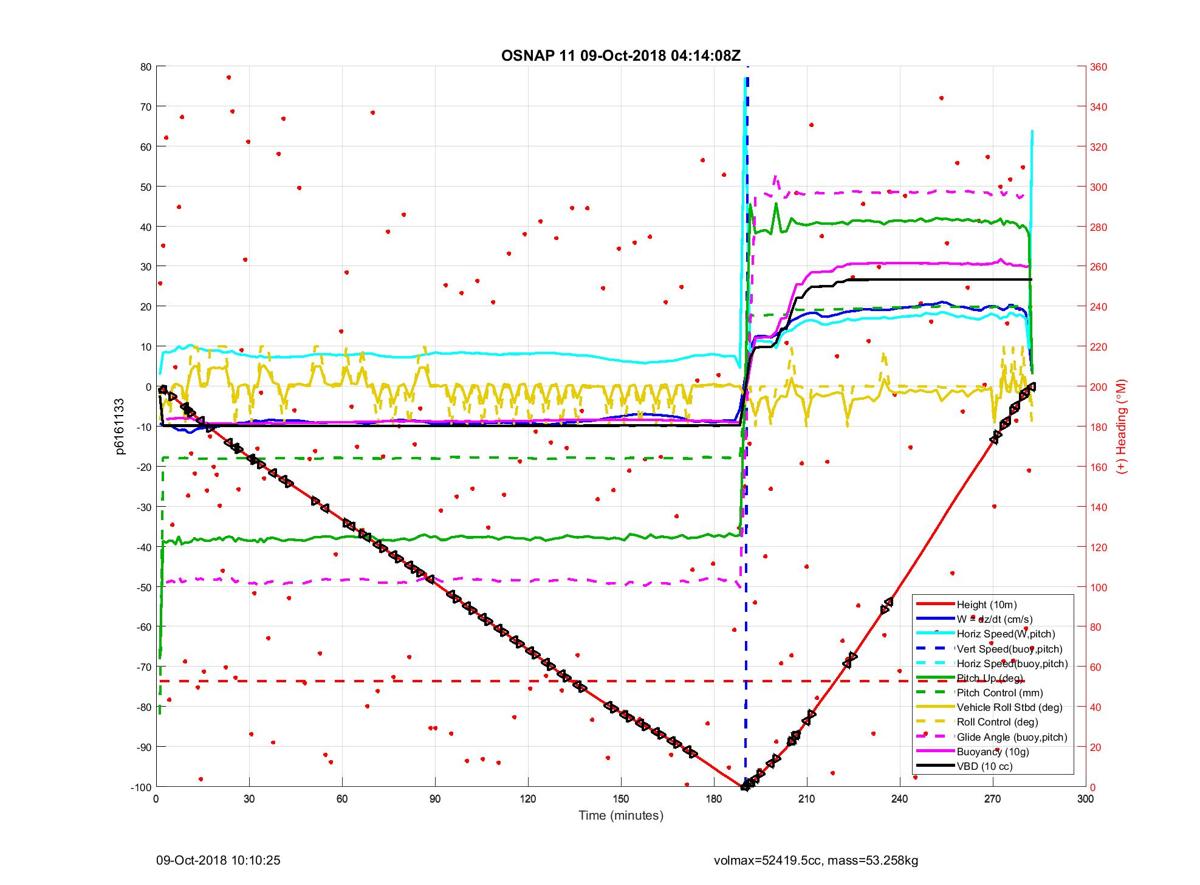
Task: Select the Time (minutes) axis label
Action: (621, 815)
